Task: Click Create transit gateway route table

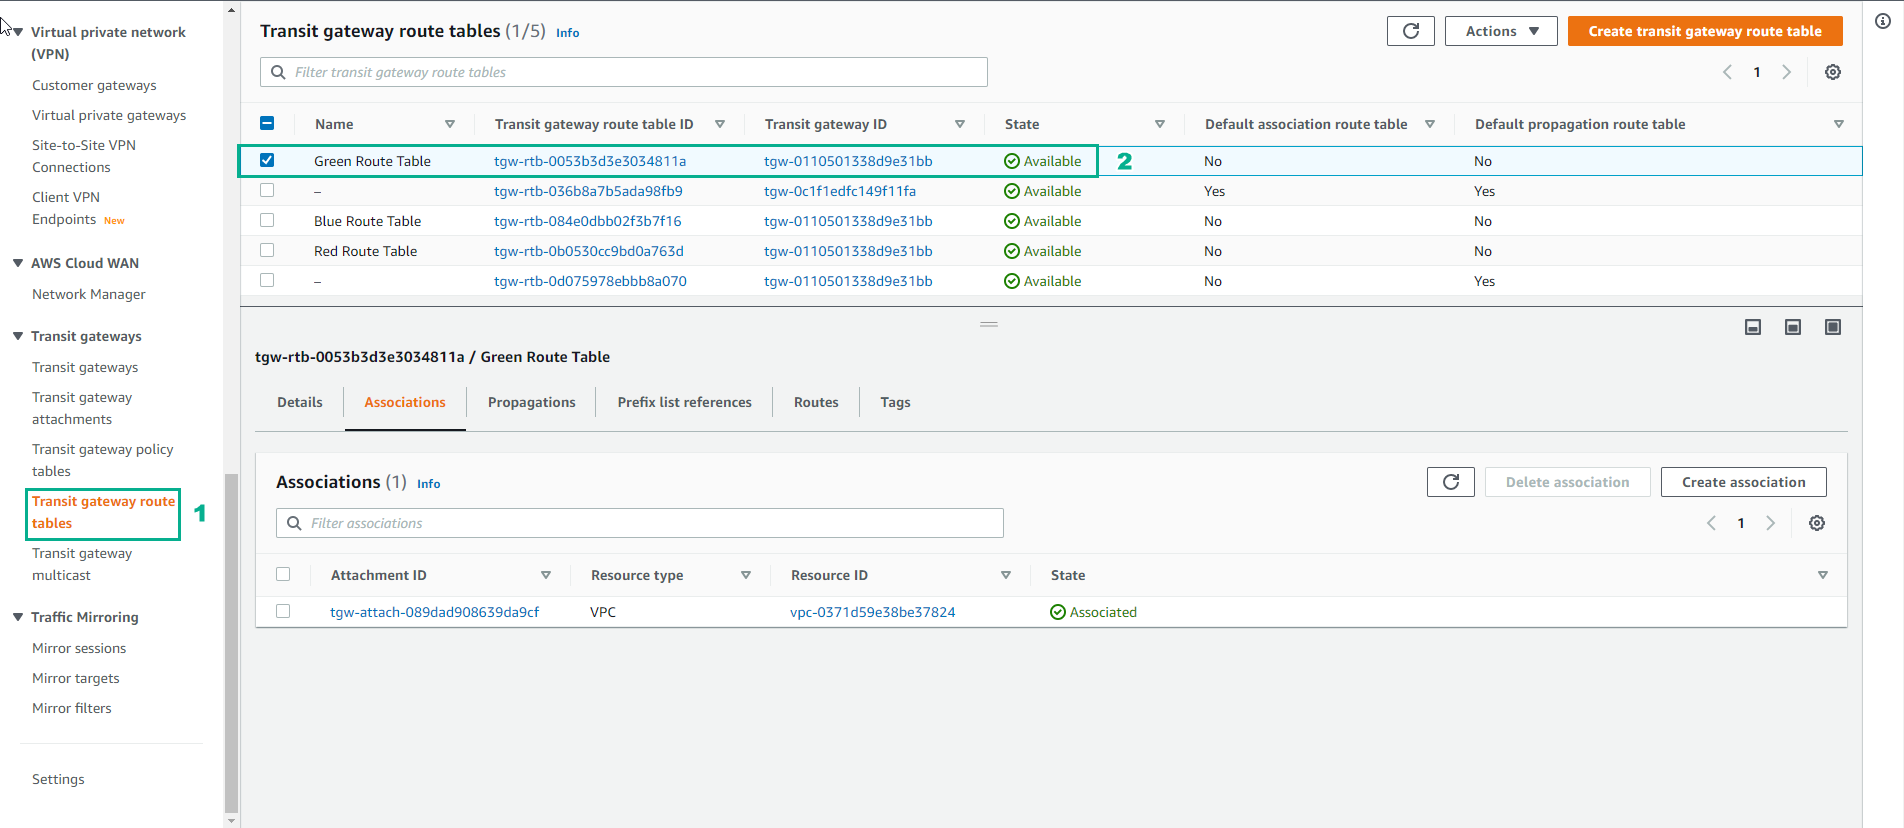Action: [1705, 31]
